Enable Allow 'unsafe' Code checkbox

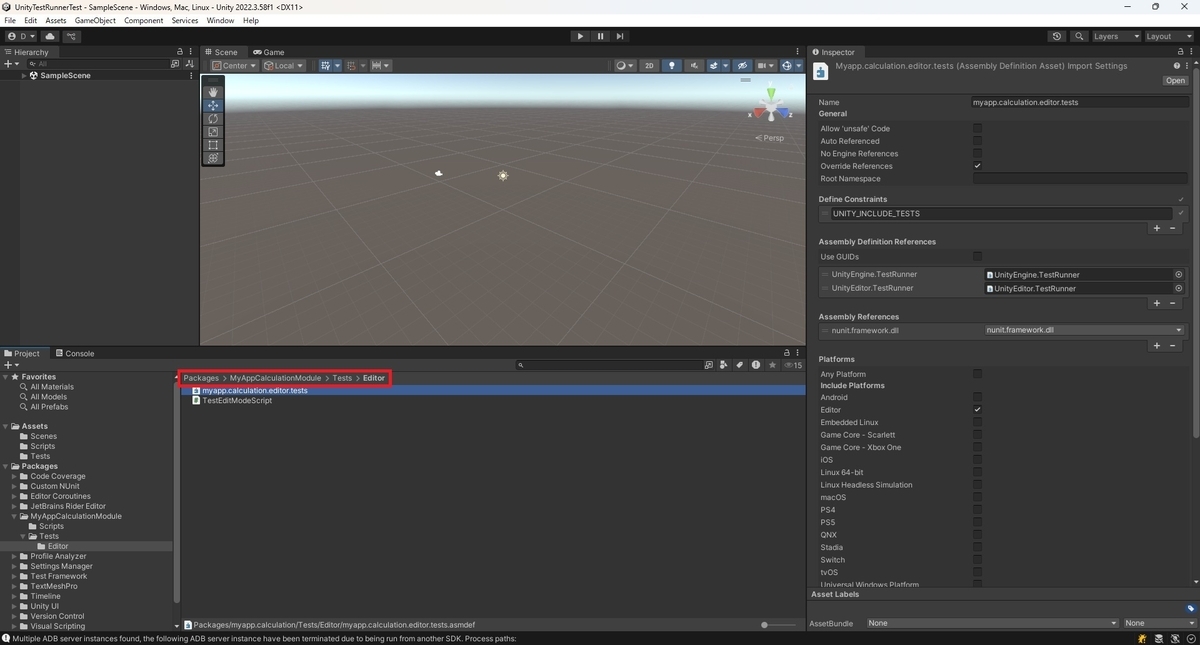coord(977,128)
